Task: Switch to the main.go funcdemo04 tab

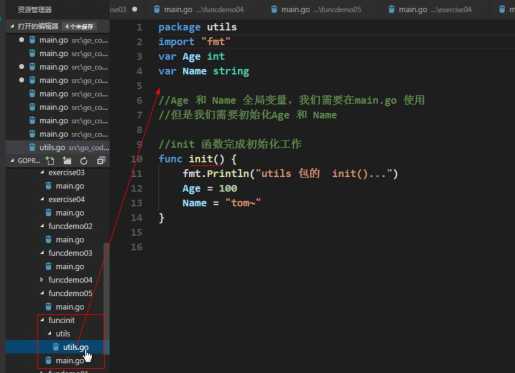Action: (199, 10)
